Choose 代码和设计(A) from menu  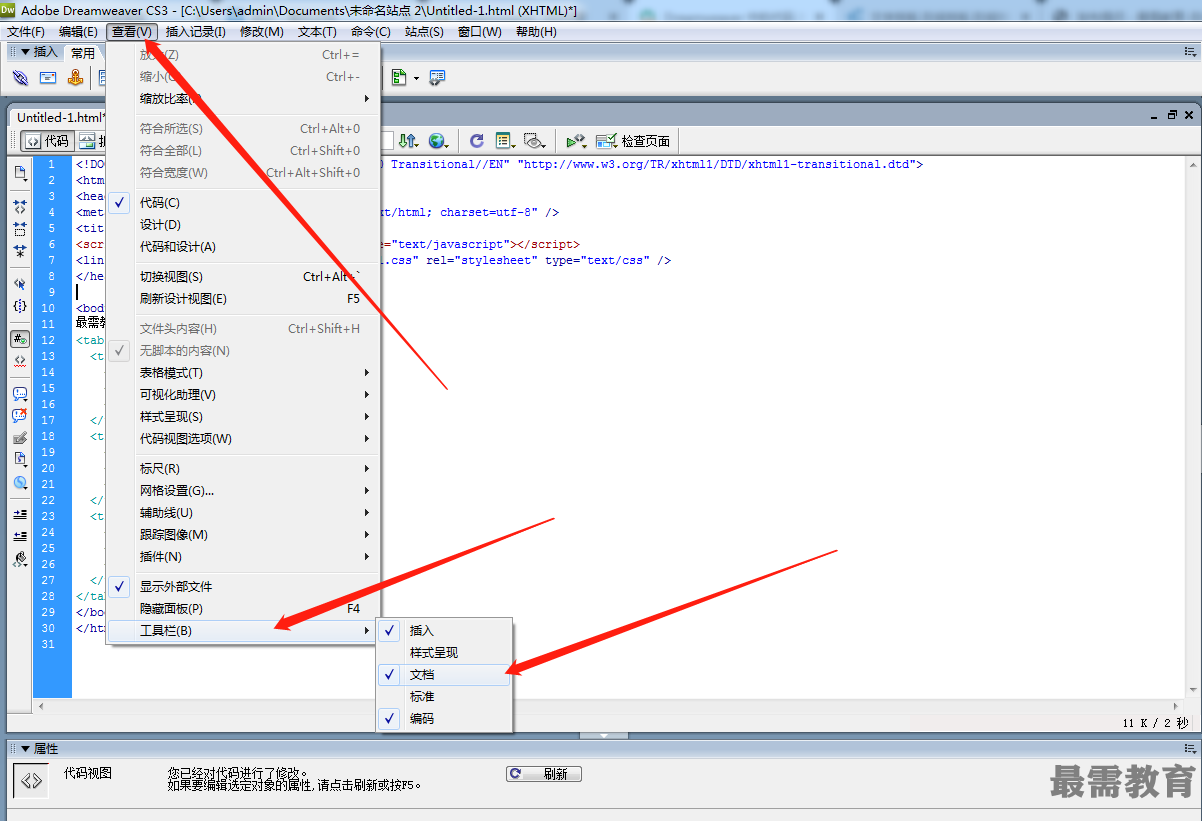coord(243,247)
